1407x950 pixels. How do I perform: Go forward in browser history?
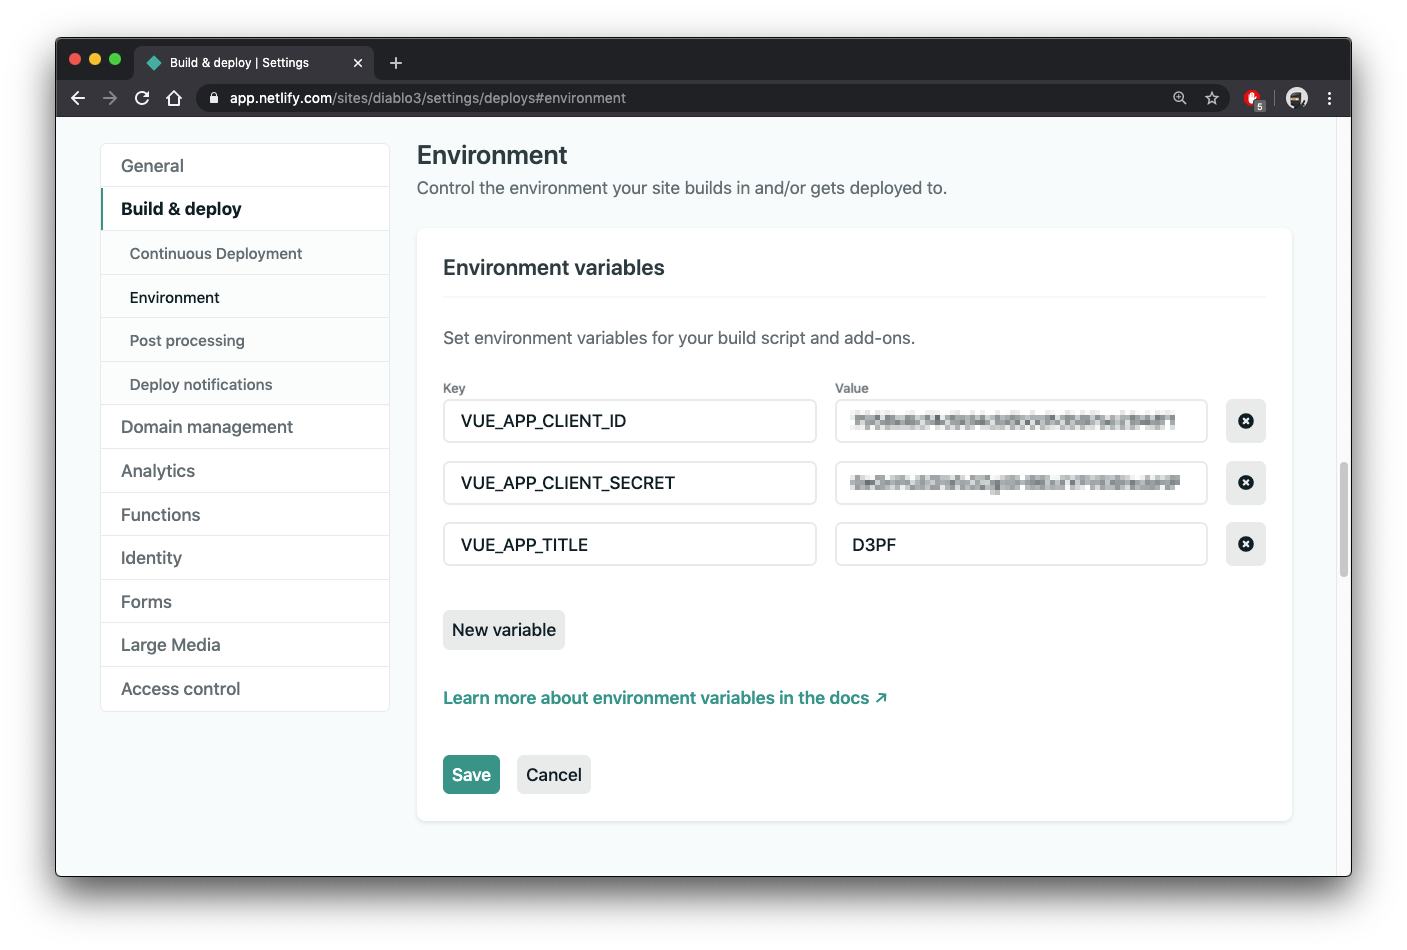110,98
